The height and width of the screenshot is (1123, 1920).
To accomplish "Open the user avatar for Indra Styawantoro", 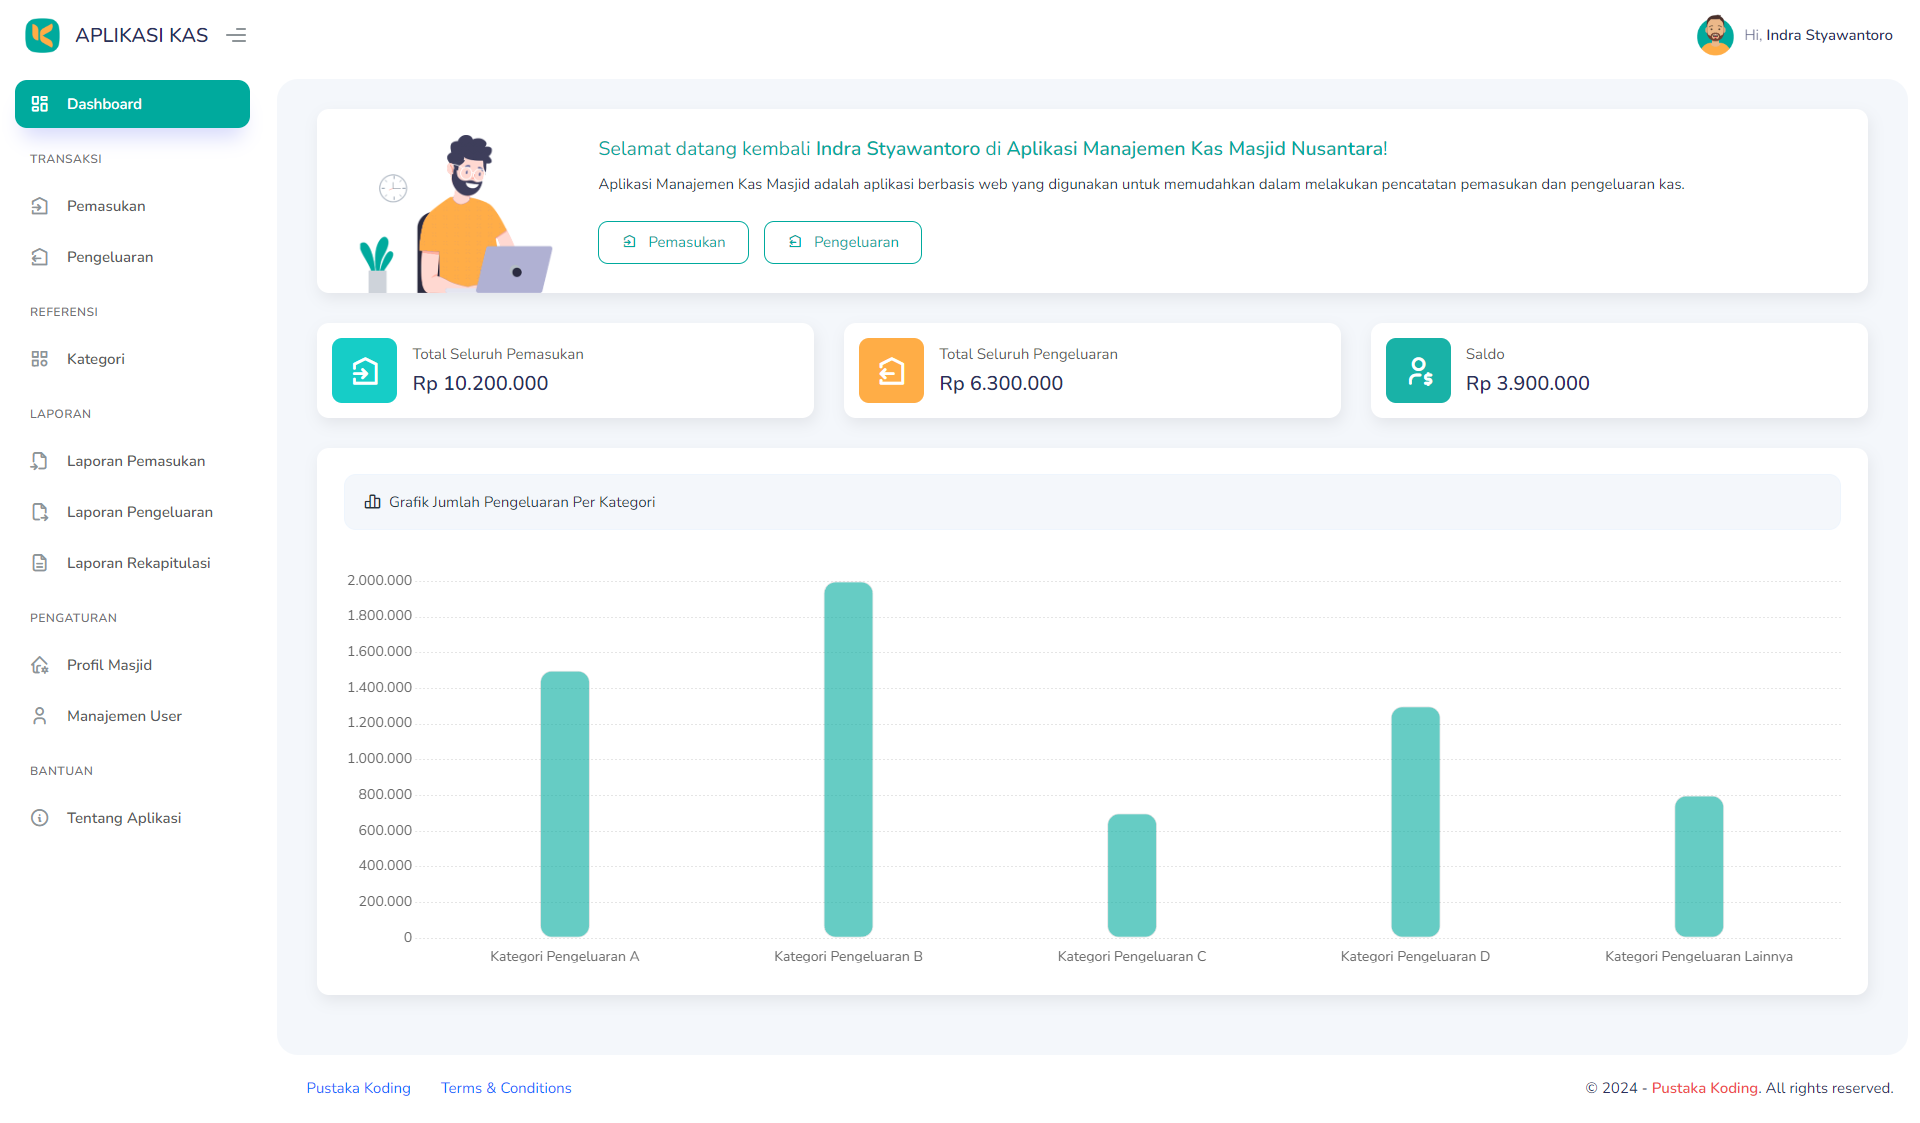I will coord(1714,35).
